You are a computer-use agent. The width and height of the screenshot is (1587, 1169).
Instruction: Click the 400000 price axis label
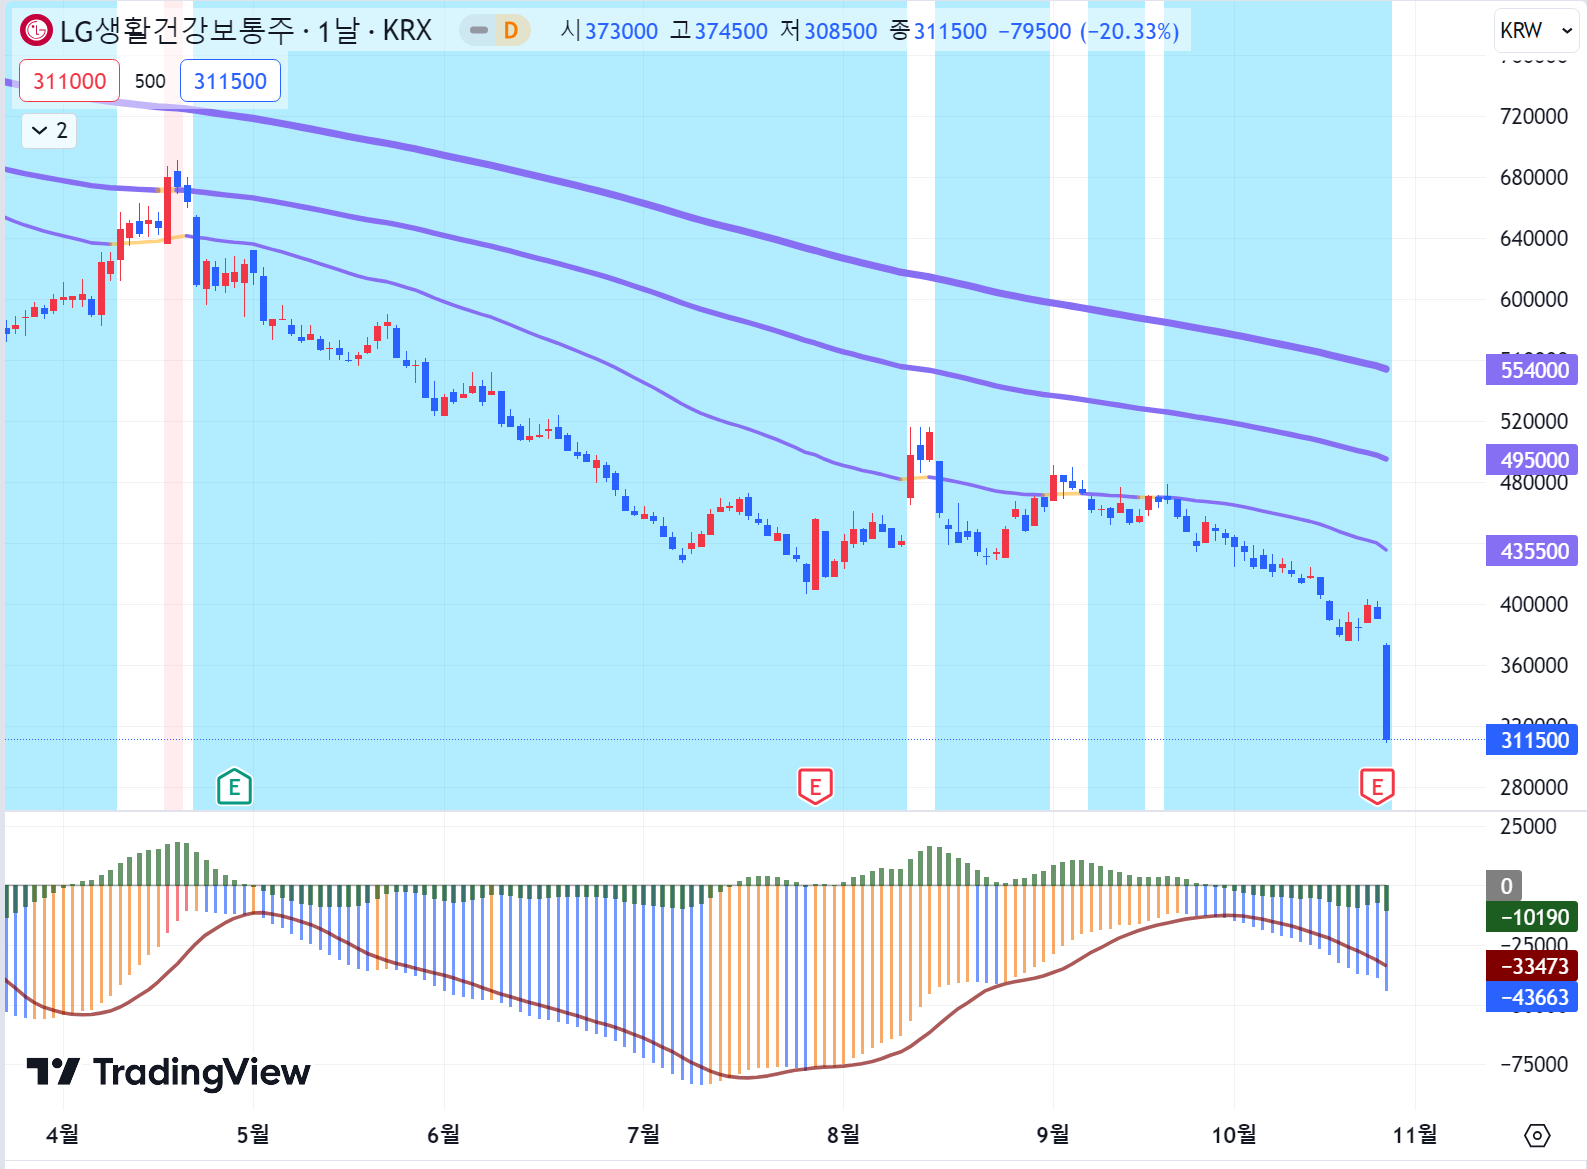tap(1534, 604)
